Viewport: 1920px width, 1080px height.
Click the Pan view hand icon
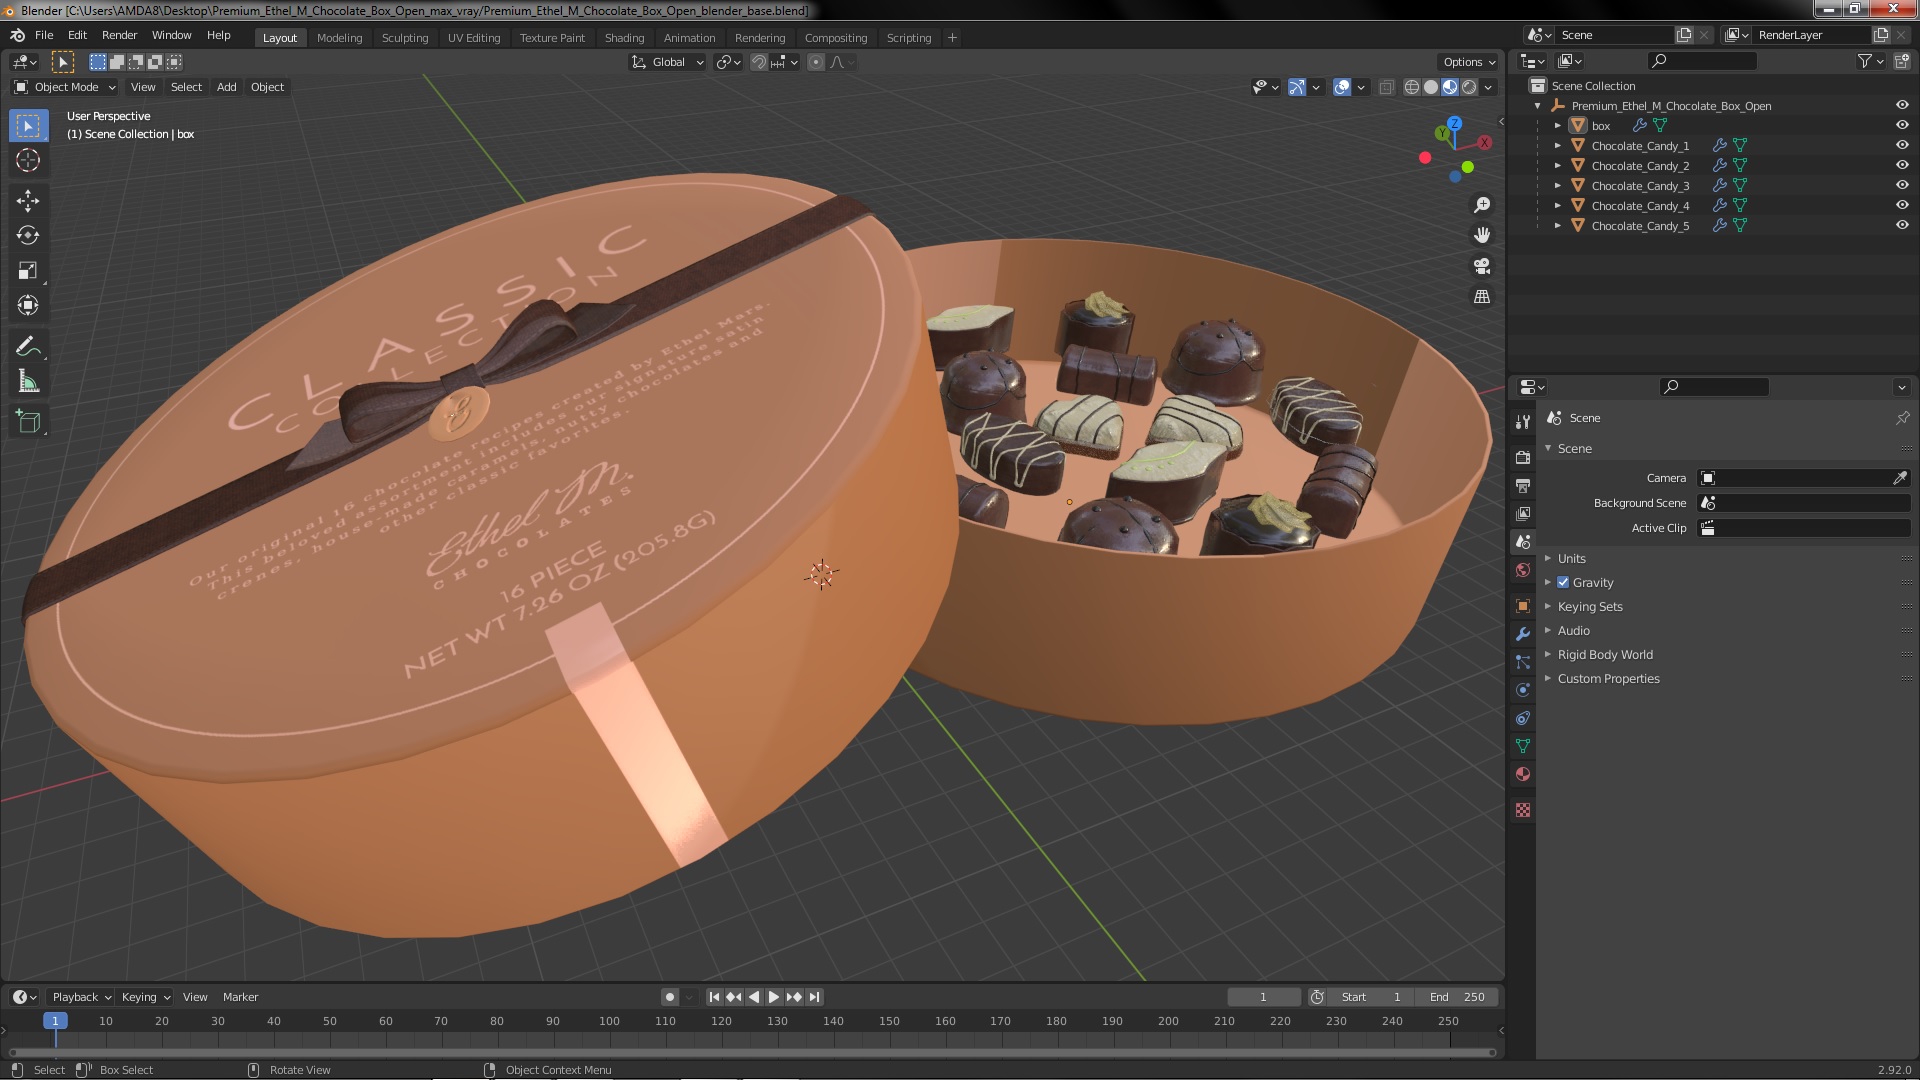coord(1482,235)
